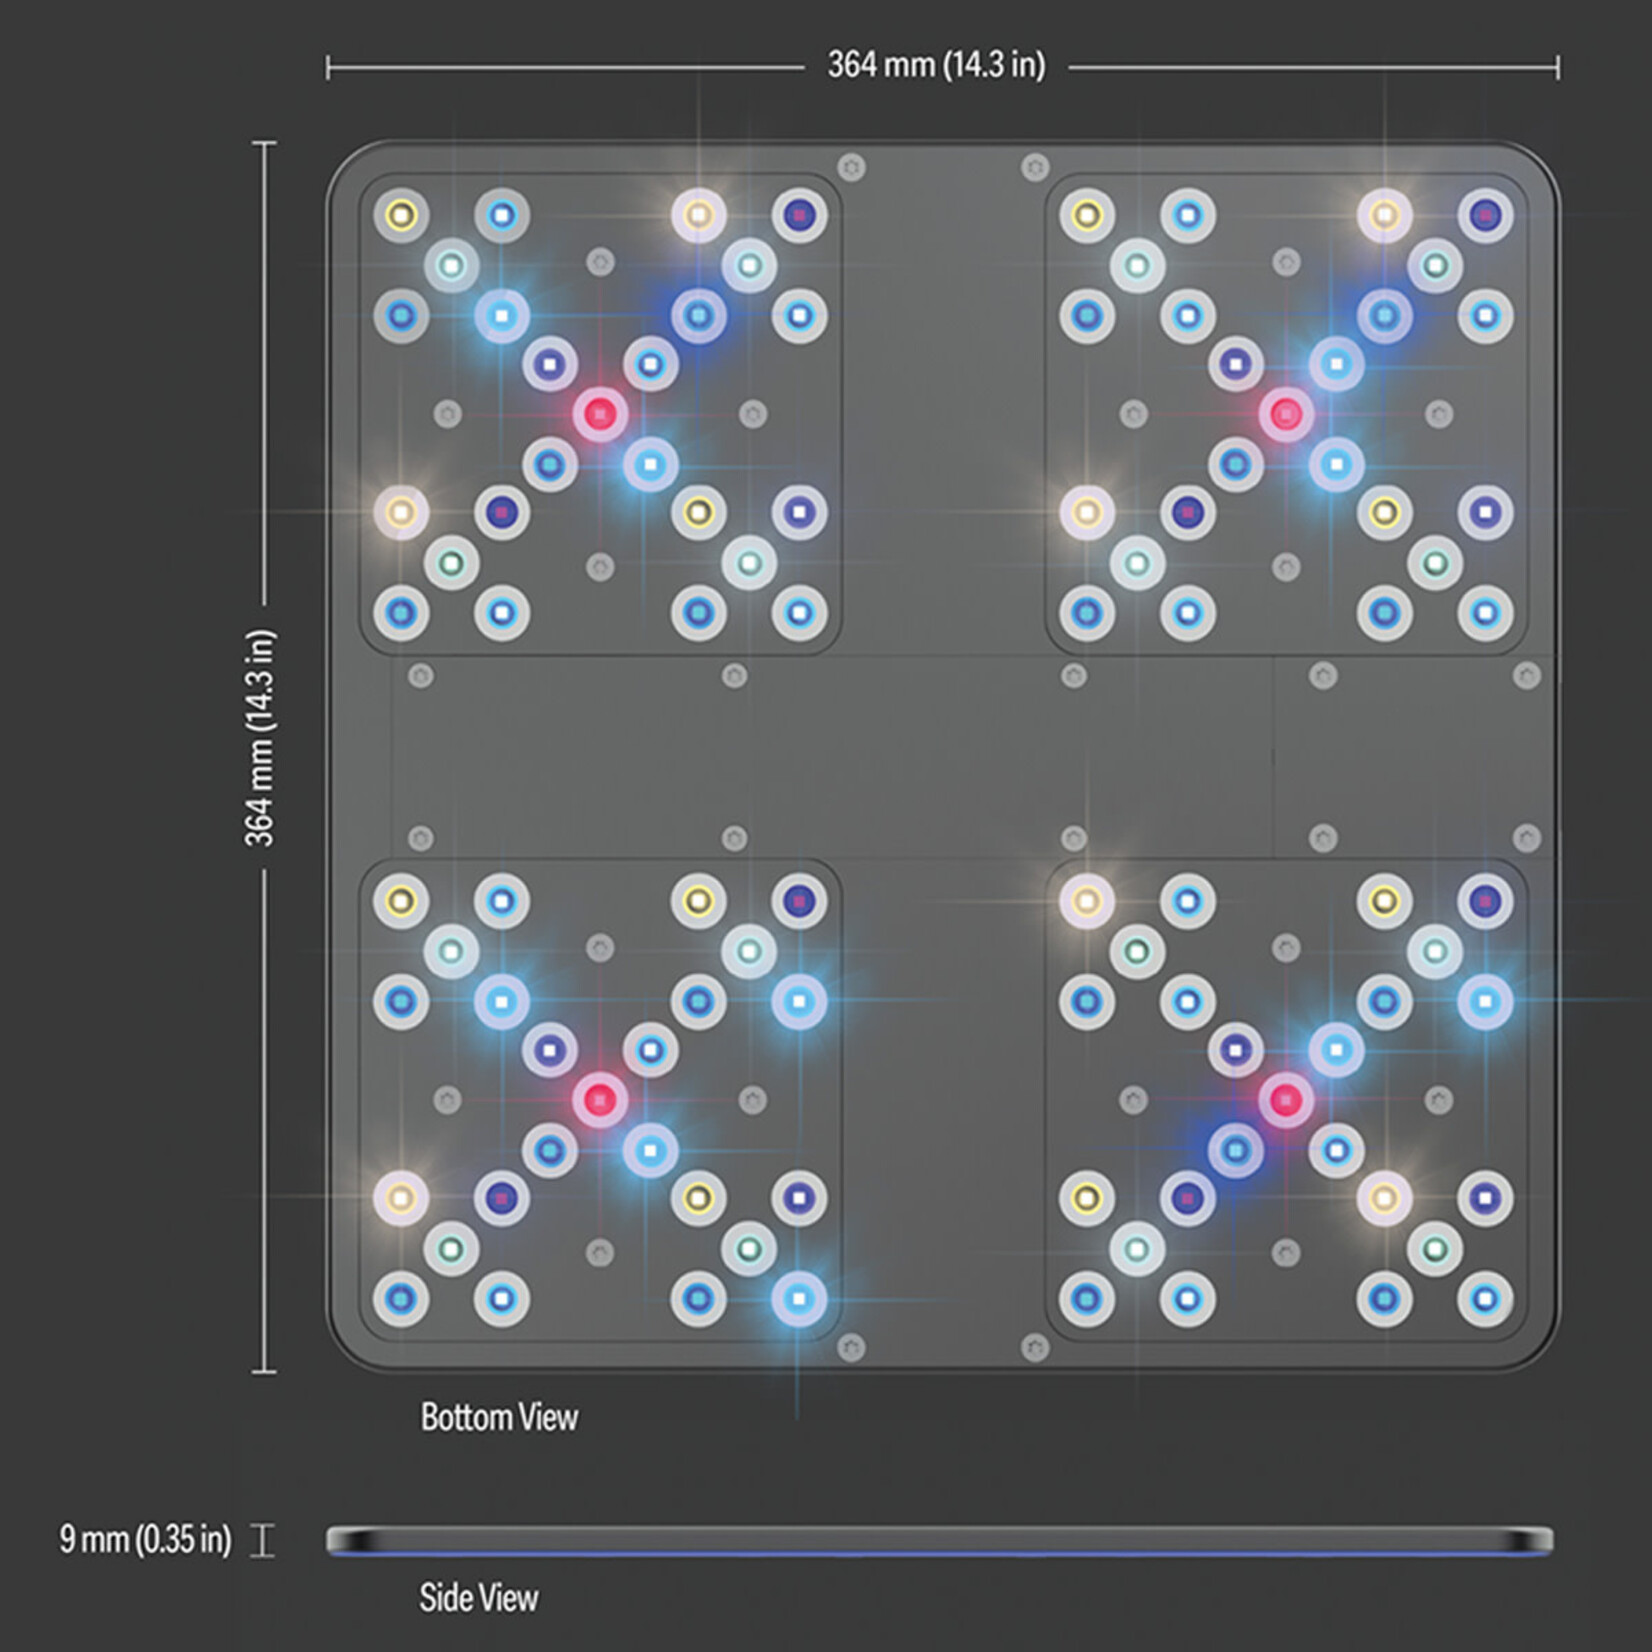Click the LED at bottom-left cluster's bottom-left corner

401,1299
